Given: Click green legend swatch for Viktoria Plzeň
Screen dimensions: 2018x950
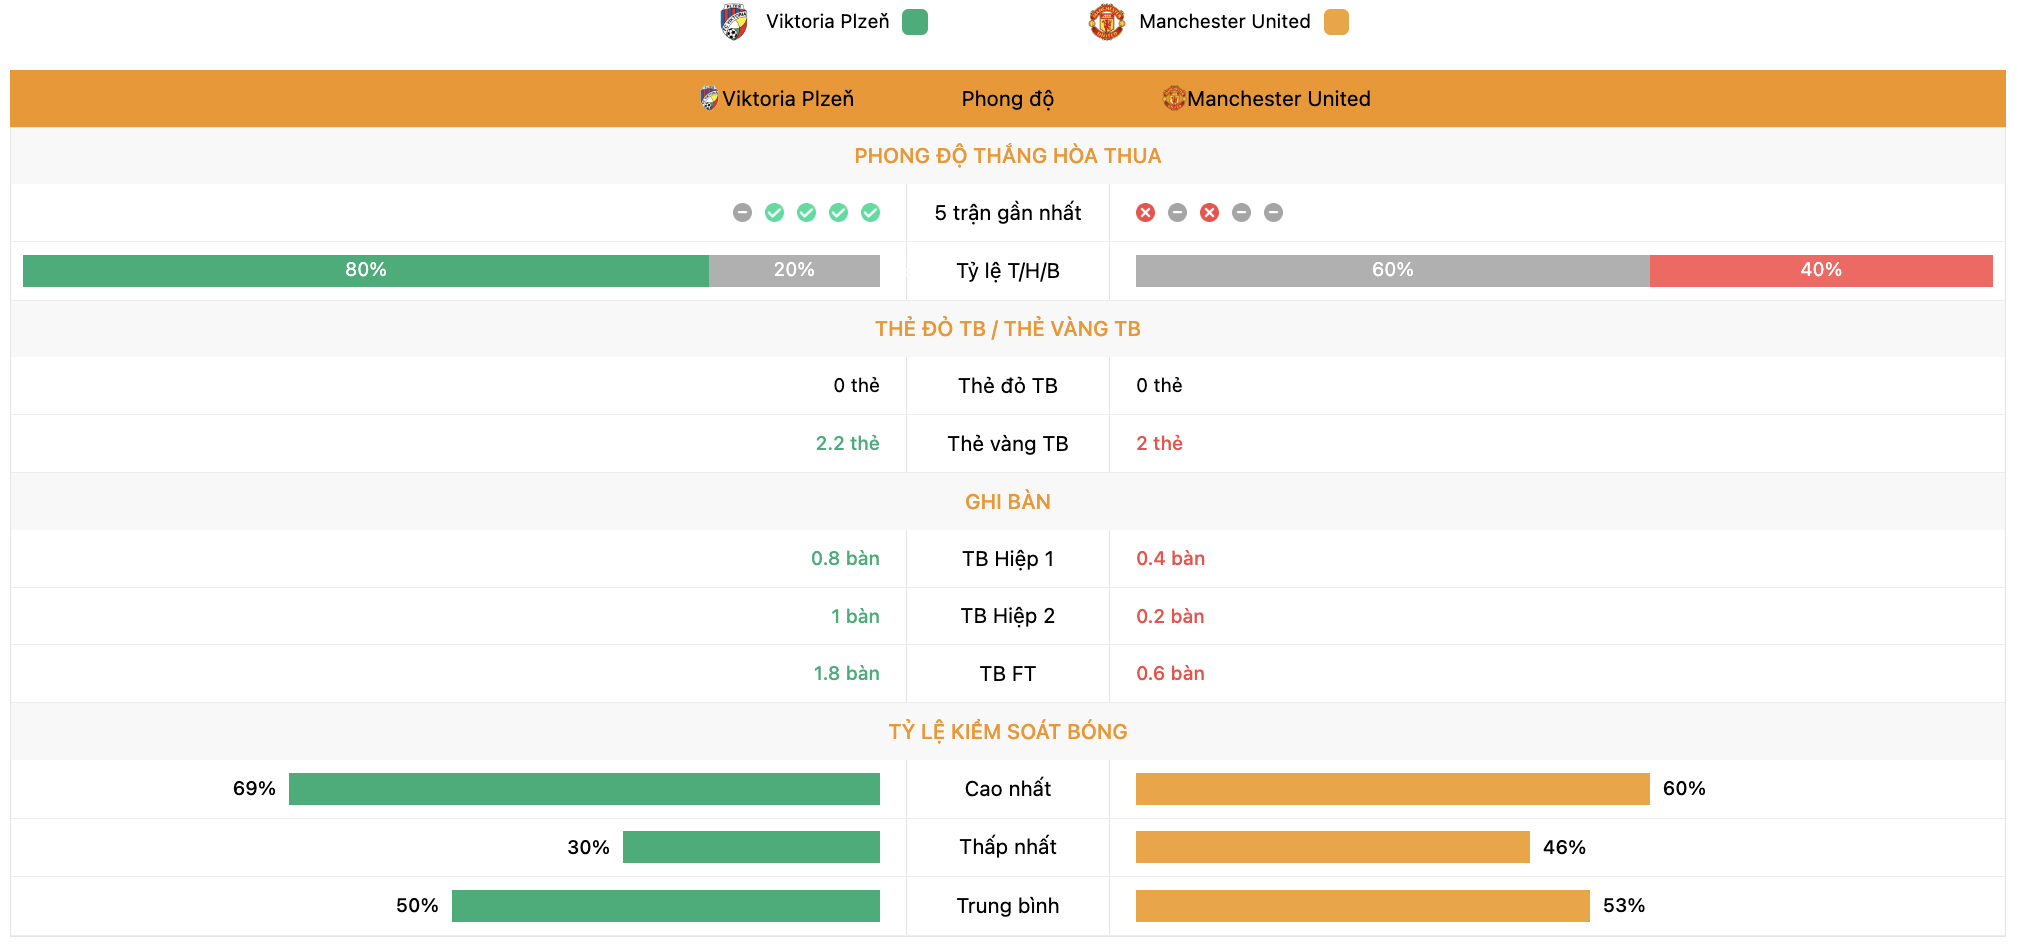Looking at the screenshot, I should (x=915, y=22).
